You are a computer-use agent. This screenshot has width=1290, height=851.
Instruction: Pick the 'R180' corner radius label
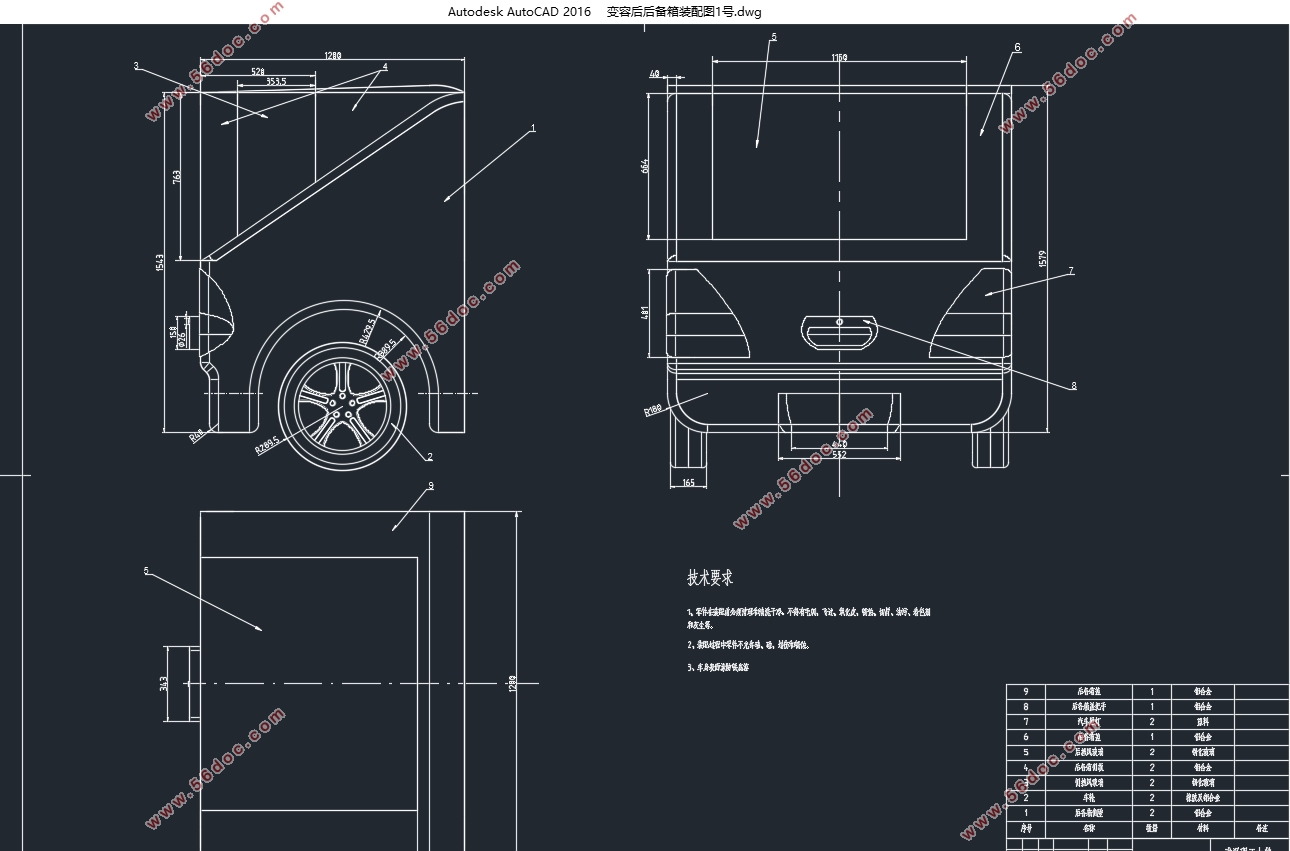click(x=655, y=410)
